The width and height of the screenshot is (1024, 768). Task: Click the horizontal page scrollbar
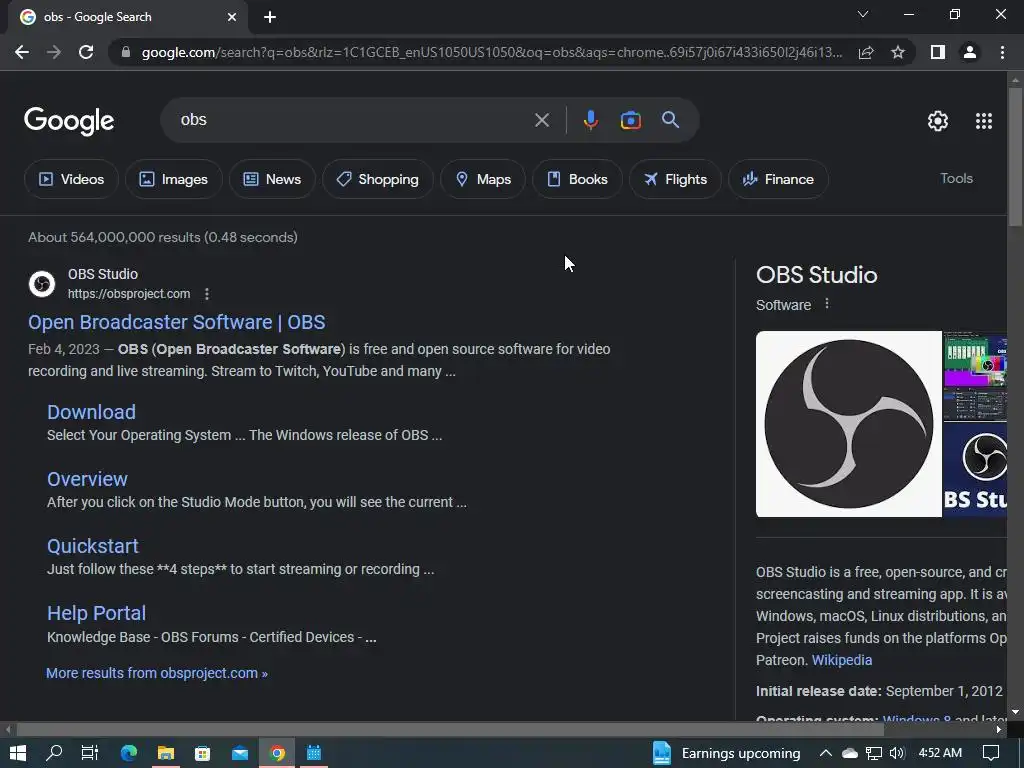point(450,729)
